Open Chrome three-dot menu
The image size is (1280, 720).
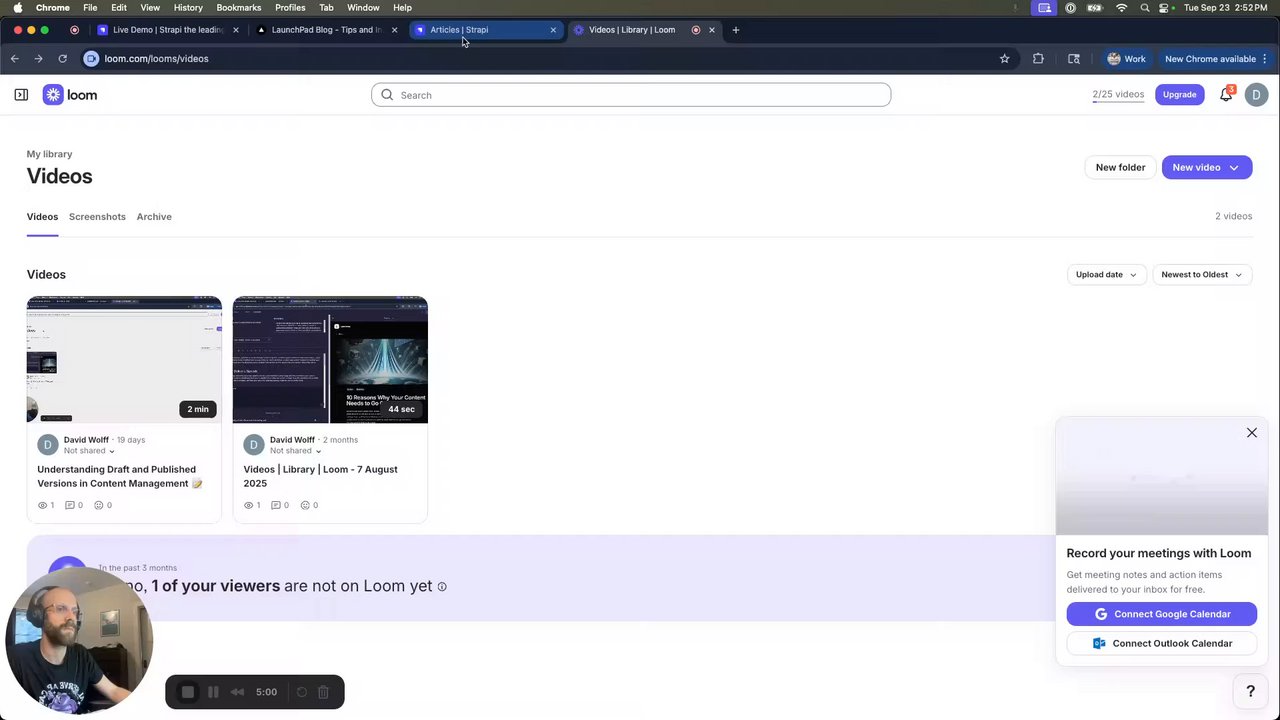[x=1265, y=59]
